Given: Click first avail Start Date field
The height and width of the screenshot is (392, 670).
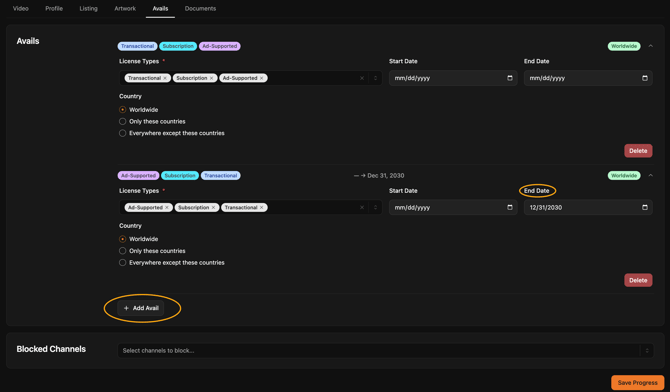Looking at the screenshot, I should pyautogui.click(x=453, y=78).
